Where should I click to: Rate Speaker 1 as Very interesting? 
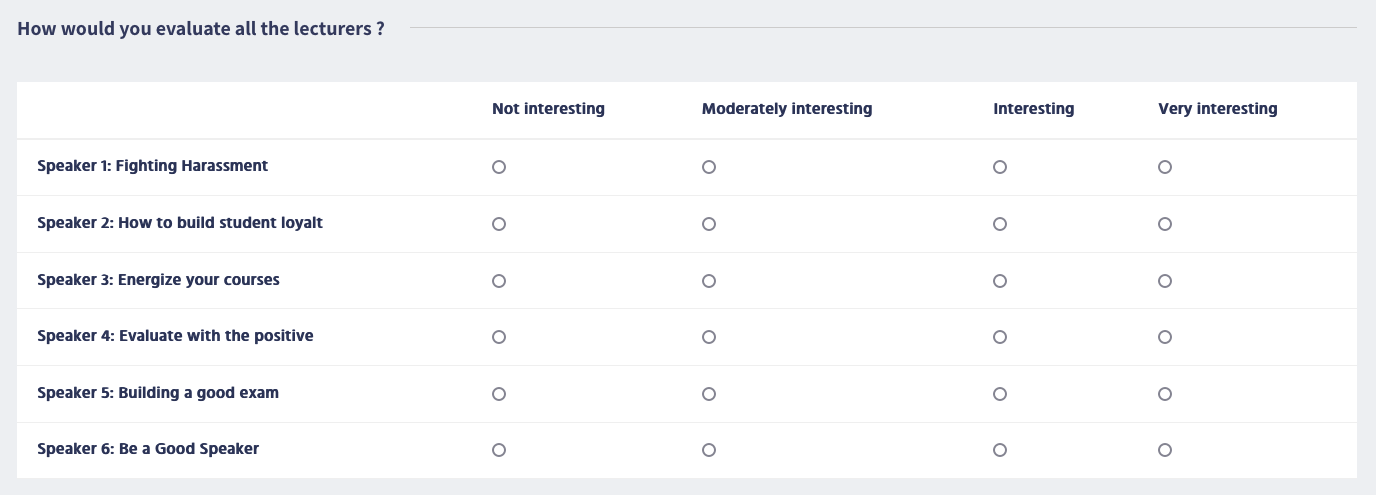tap(1165, 167)
